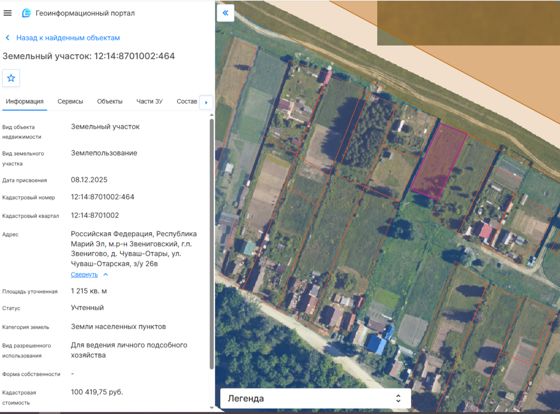The width and height of the screenshot is (560, 414).
Task: Click the back arrow beside Назад к найденным объектам
Action: point(8,38)
